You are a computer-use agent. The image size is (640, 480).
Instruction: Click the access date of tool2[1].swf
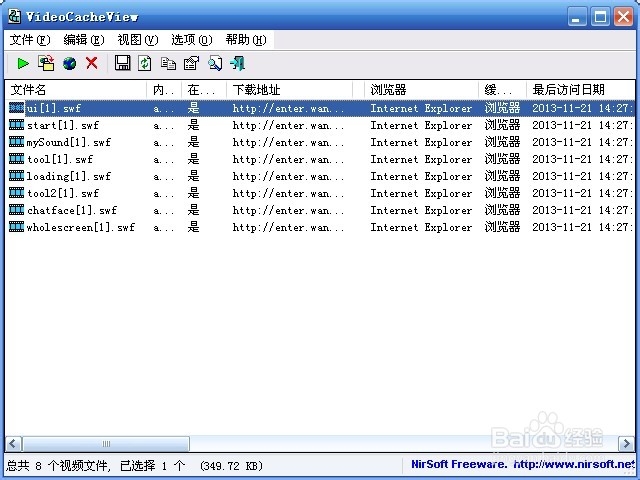582,193
